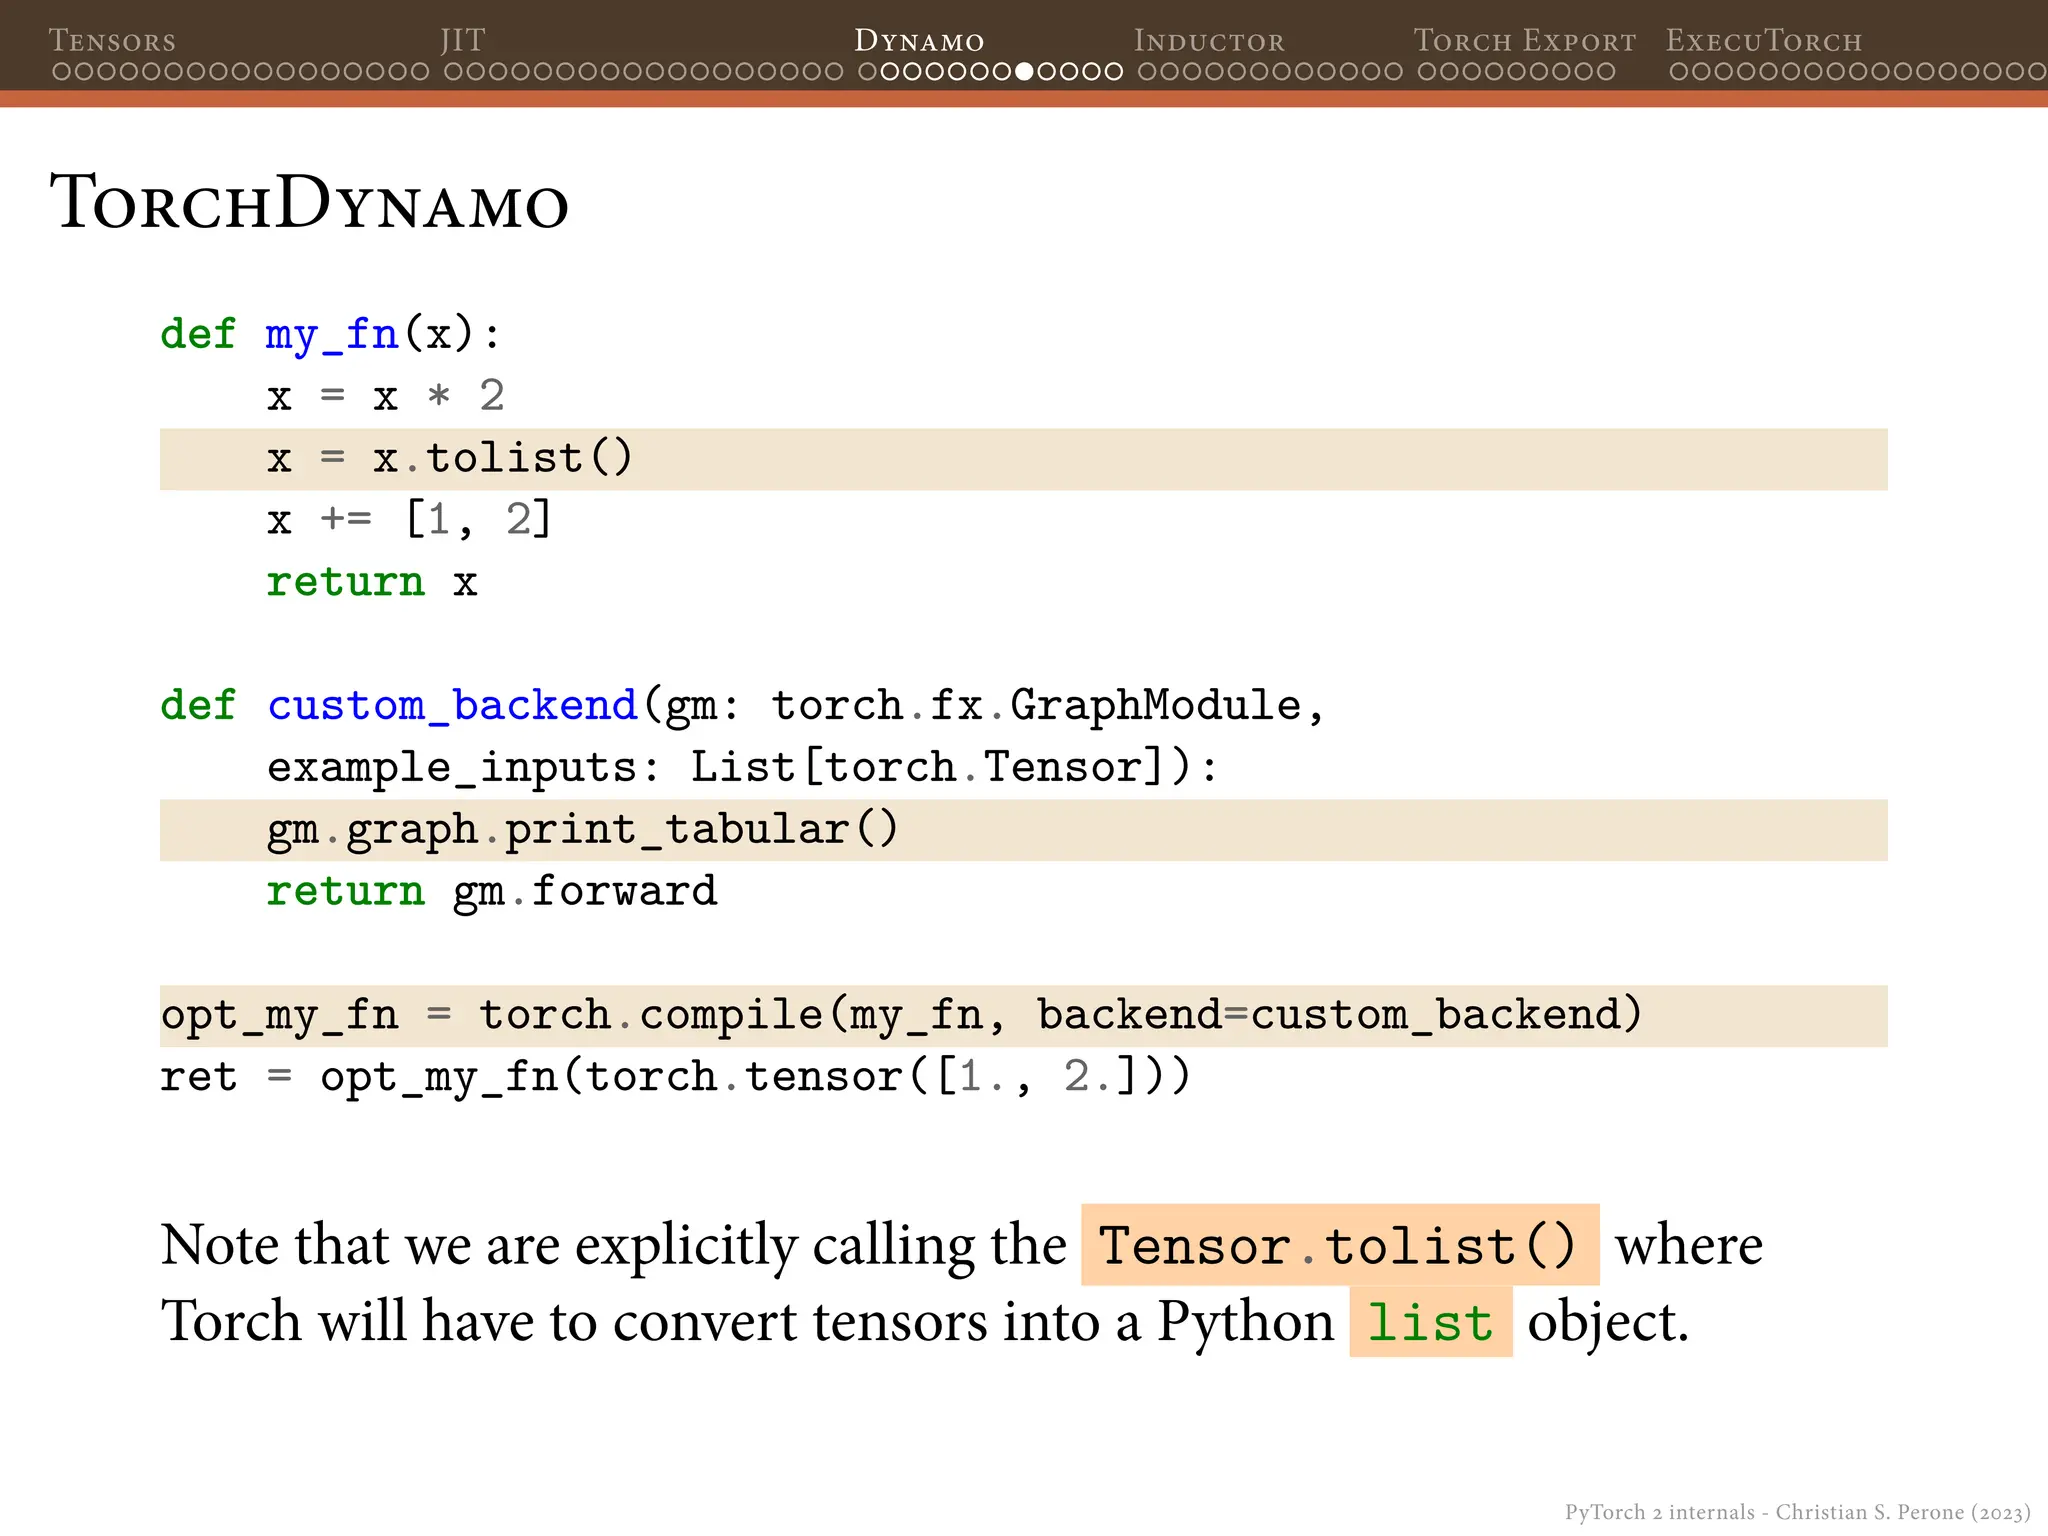This screenshot has height=1536, width=2048.
Task: Click the 'PyTorch 2 internals' footer text
Action: [x=1660, y=1512]
